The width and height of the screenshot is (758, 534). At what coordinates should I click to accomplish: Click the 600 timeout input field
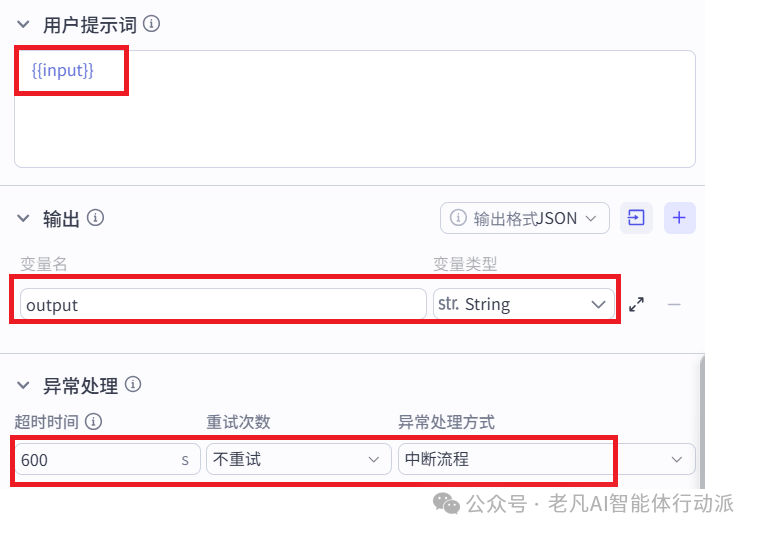107,459
